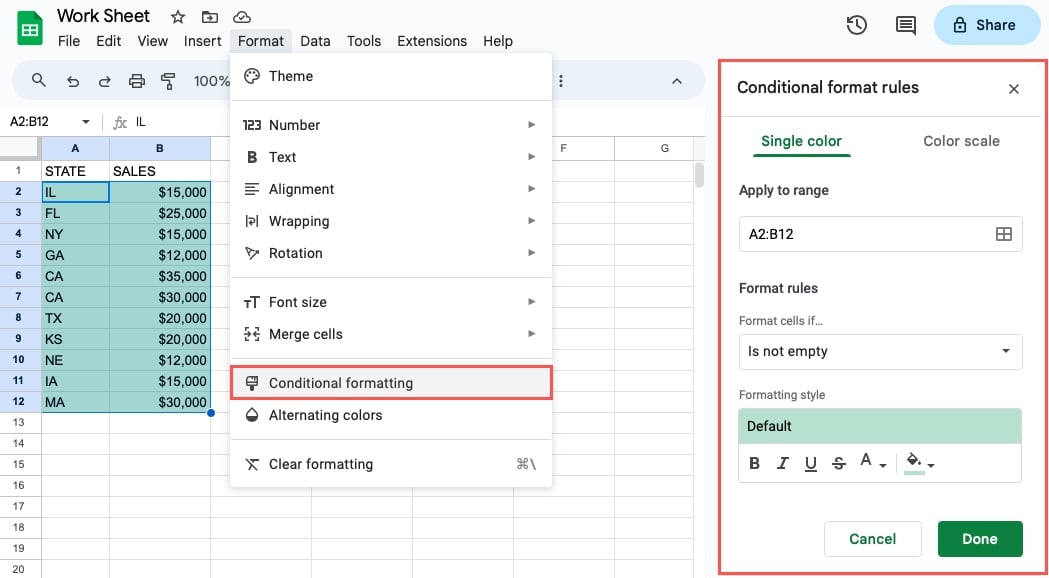
Task: Collapse the menus with the up chevron
Action: point(677,81)
